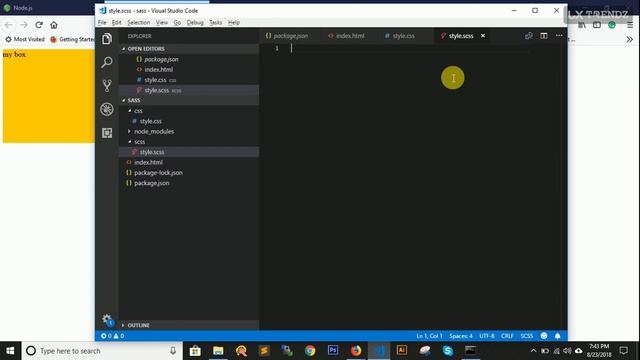Open the Action Center notification icon
Image resolution: width=640 pixels, height=360 pixels.
[x=623, y=351]
